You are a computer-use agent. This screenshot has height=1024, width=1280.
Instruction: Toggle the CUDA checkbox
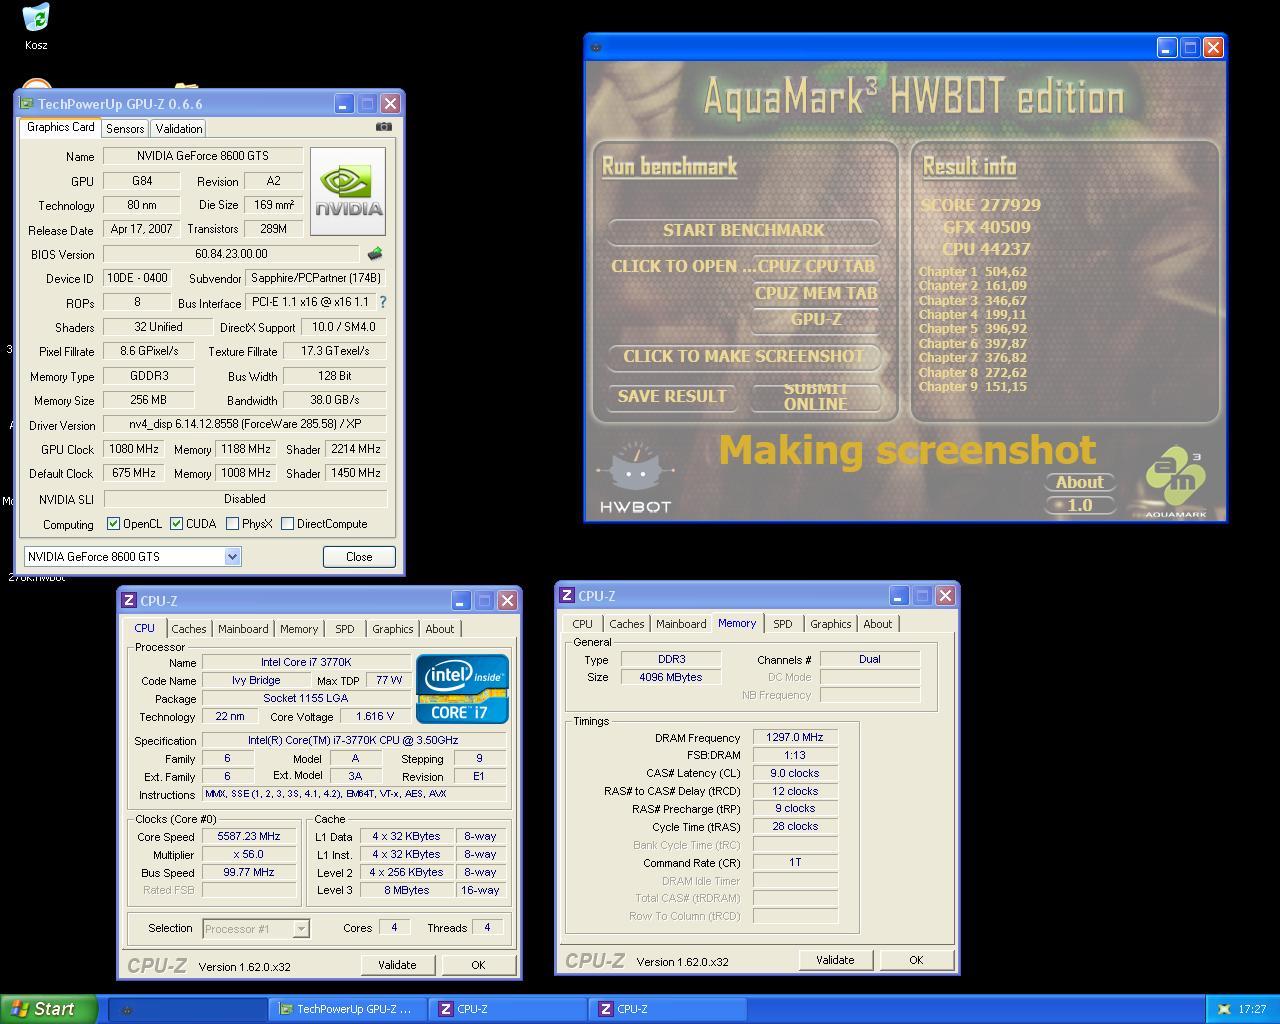[176, 523]
